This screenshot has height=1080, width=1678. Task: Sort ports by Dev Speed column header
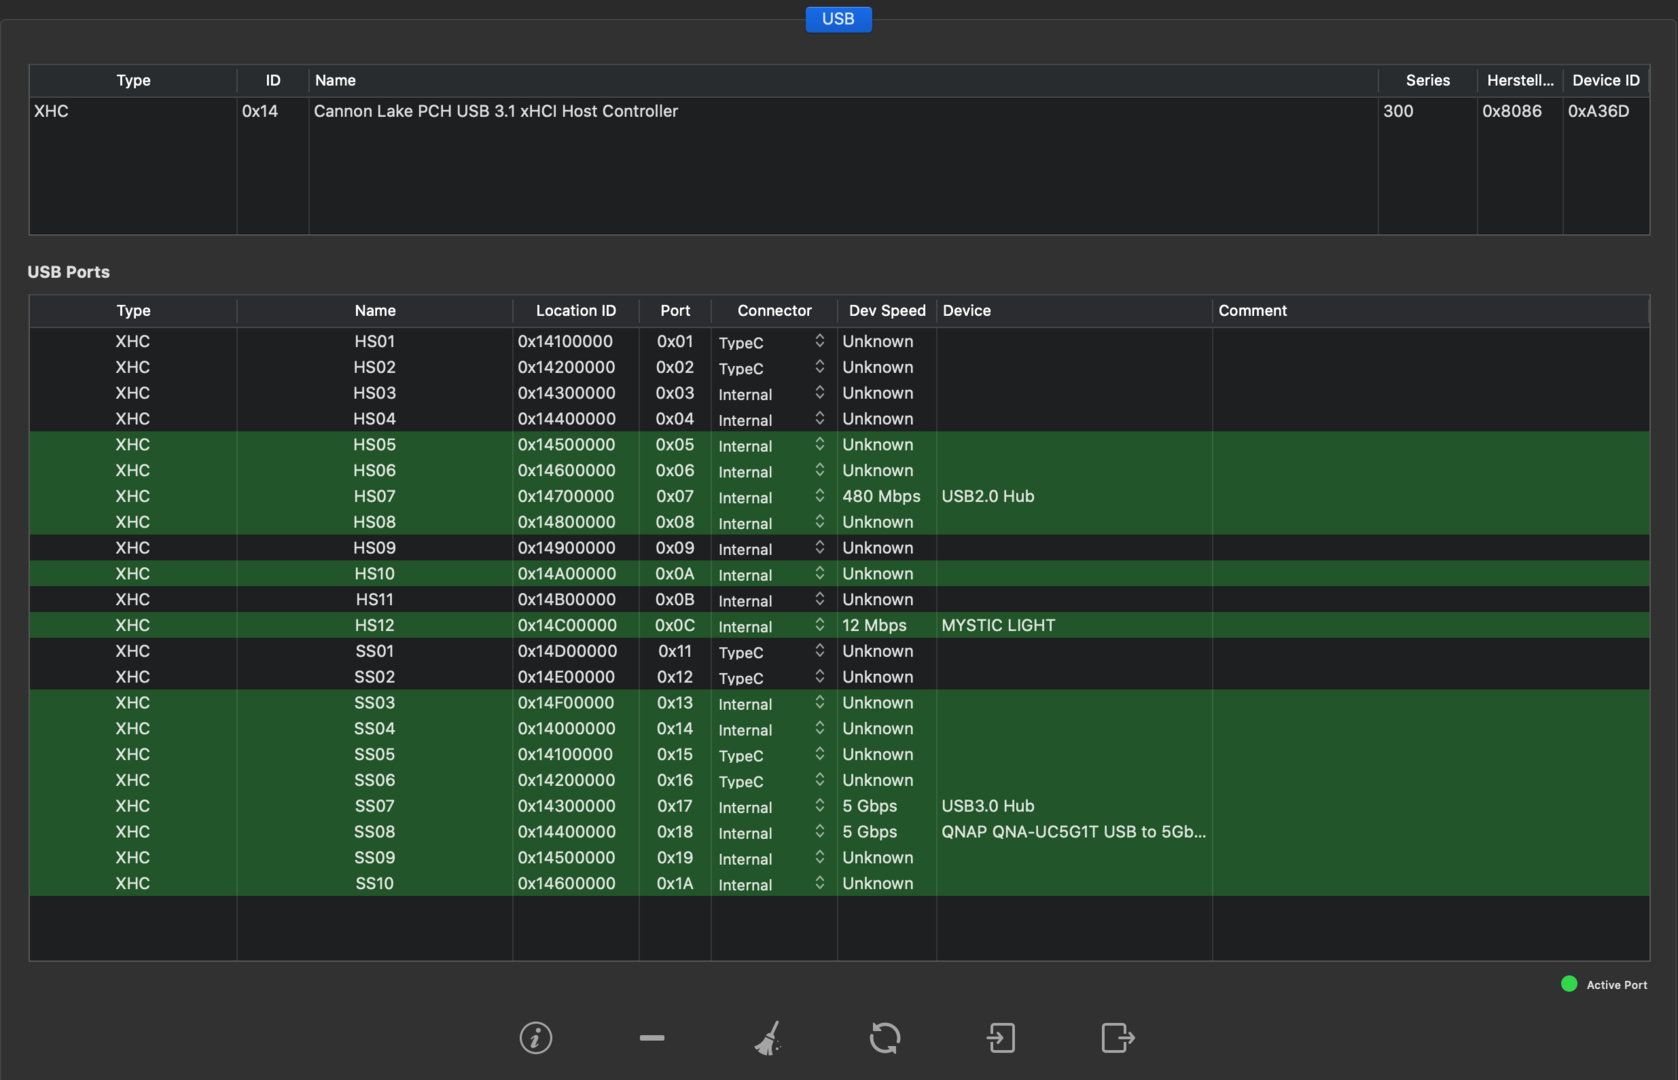[x=887, y=311]
